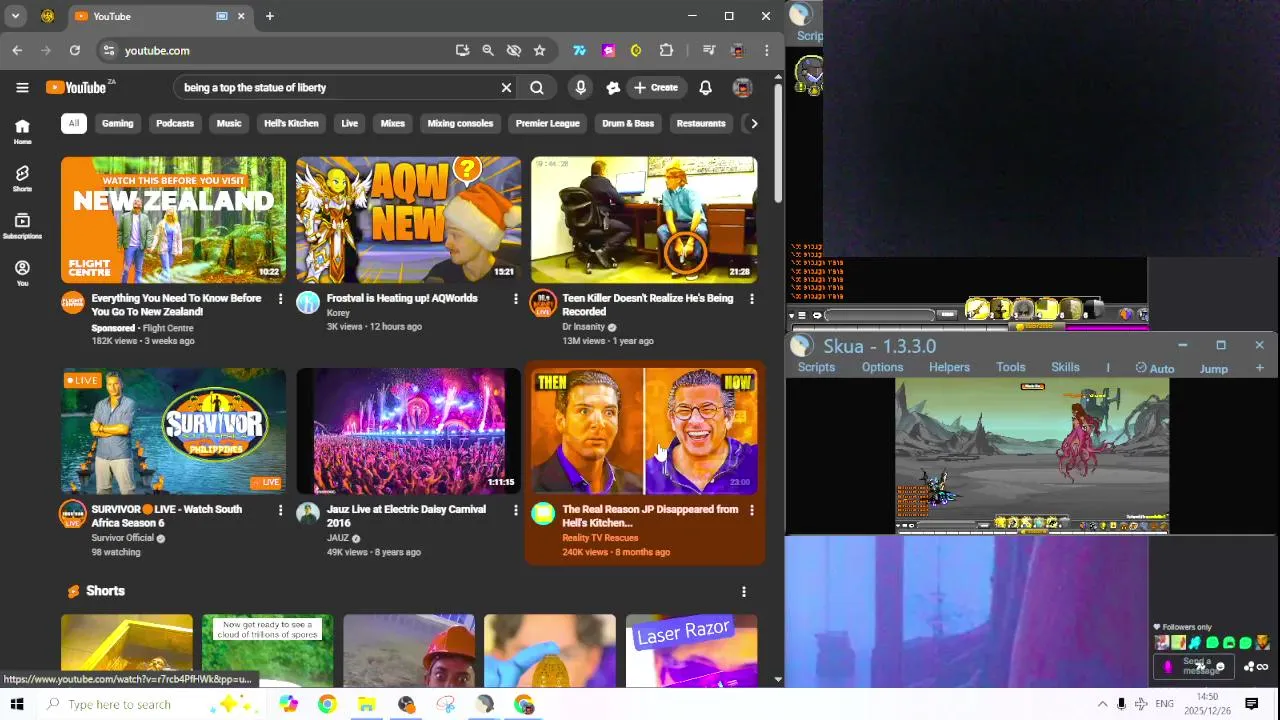Image resolution: width=1280 pixels, height=720 pixels.
Task: Select the Music filter chip
Action: click(229, 123)
